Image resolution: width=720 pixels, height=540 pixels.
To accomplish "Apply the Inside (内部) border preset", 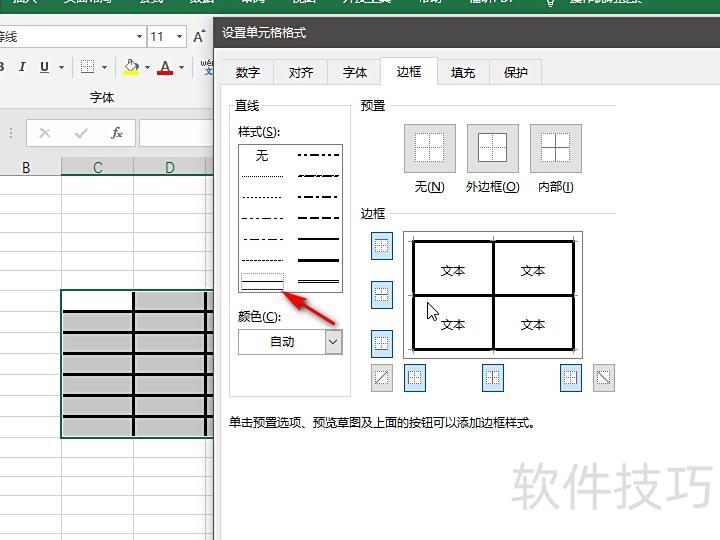I will tap(556, 148).
